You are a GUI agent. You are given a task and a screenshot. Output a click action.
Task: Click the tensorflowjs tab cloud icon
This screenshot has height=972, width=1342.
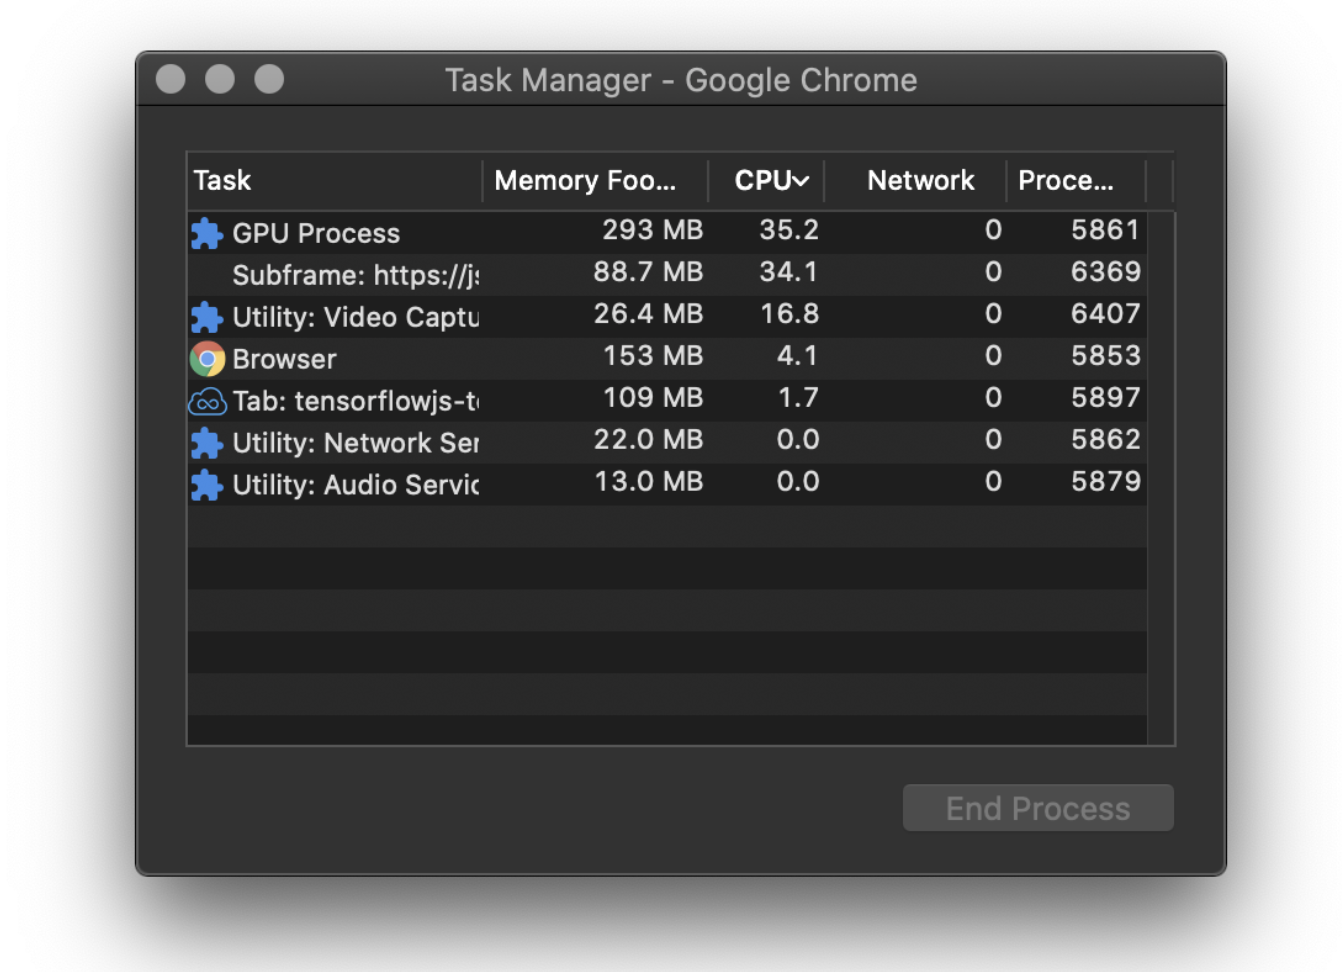207,401
